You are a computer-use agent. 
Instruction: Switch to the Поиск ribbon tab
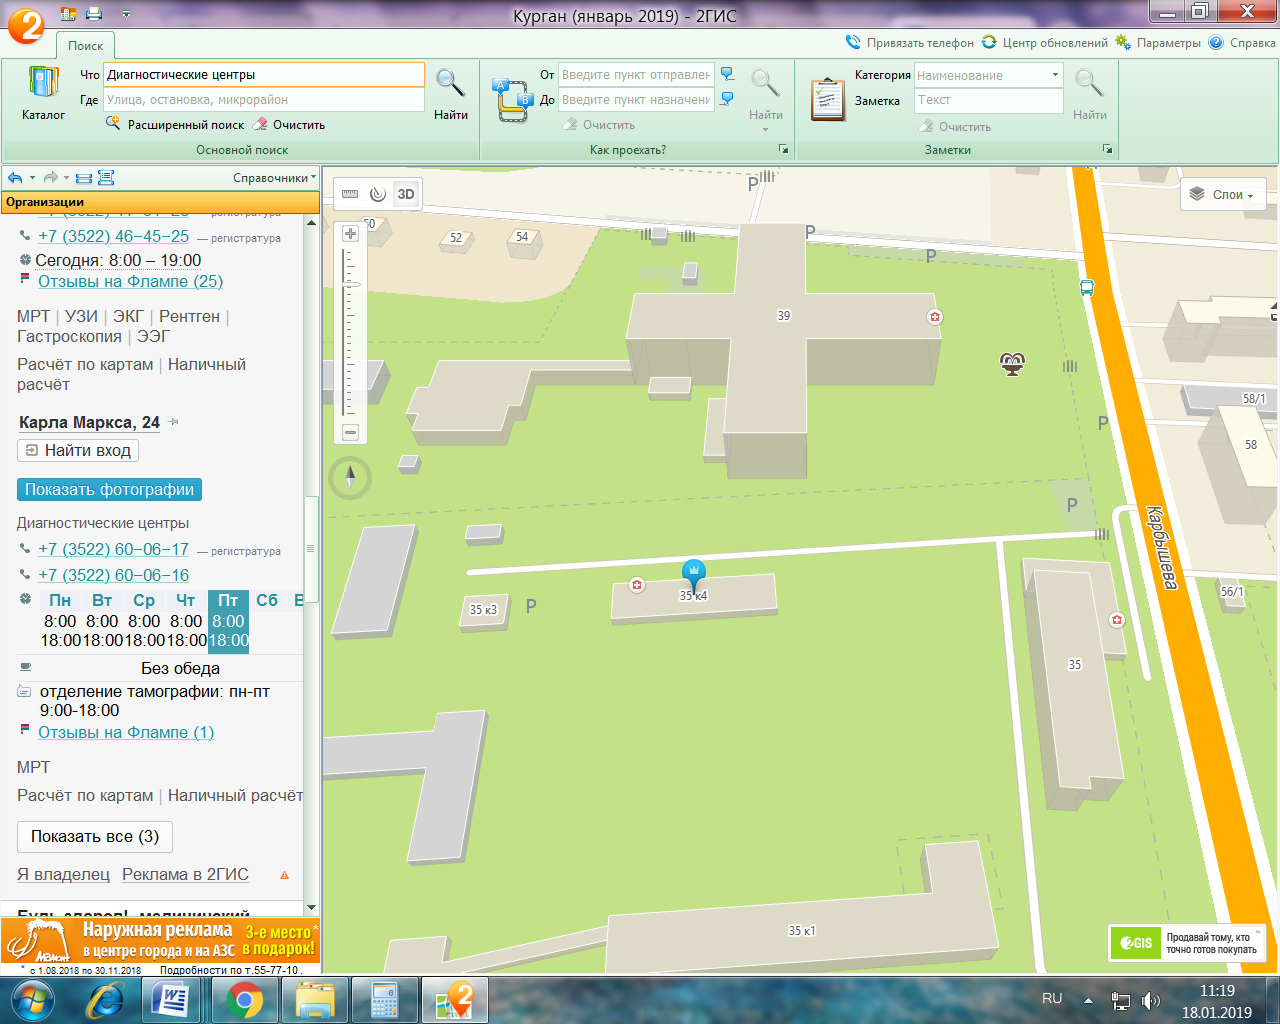tap(86, 46)
